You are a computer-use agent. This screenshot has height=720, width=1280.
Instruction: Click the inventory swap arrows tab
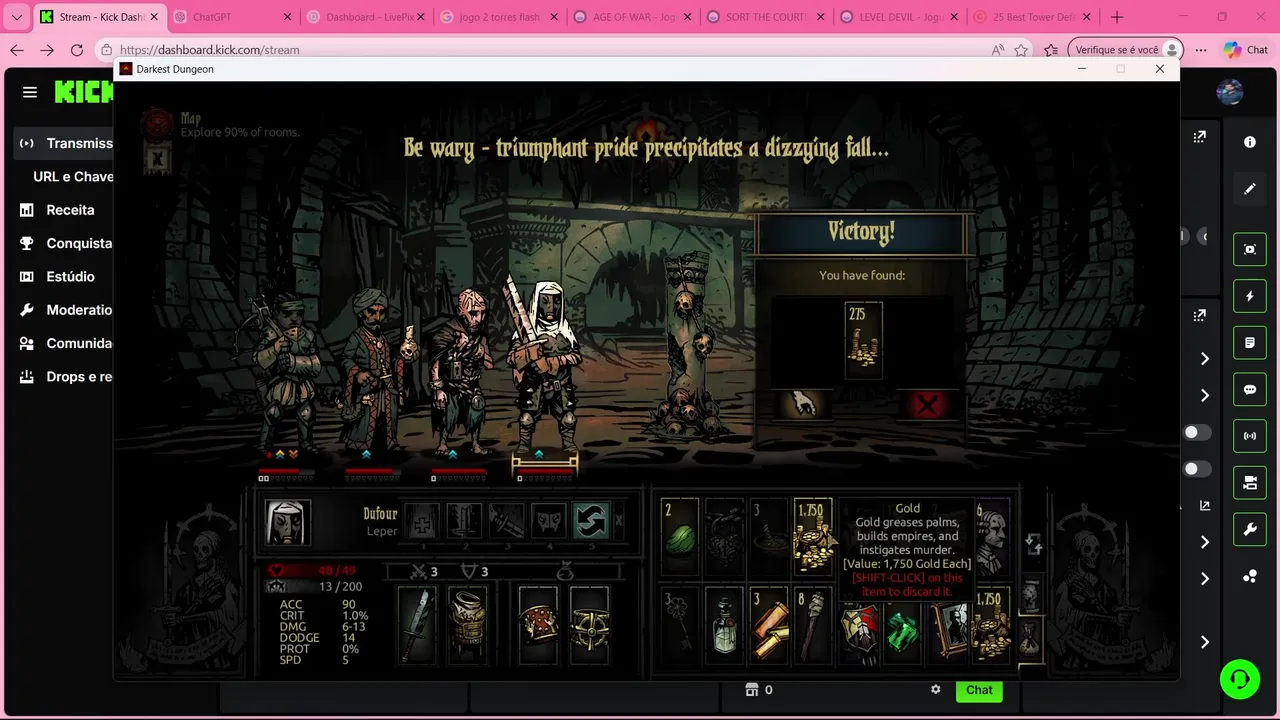(x=1033, y=545)
